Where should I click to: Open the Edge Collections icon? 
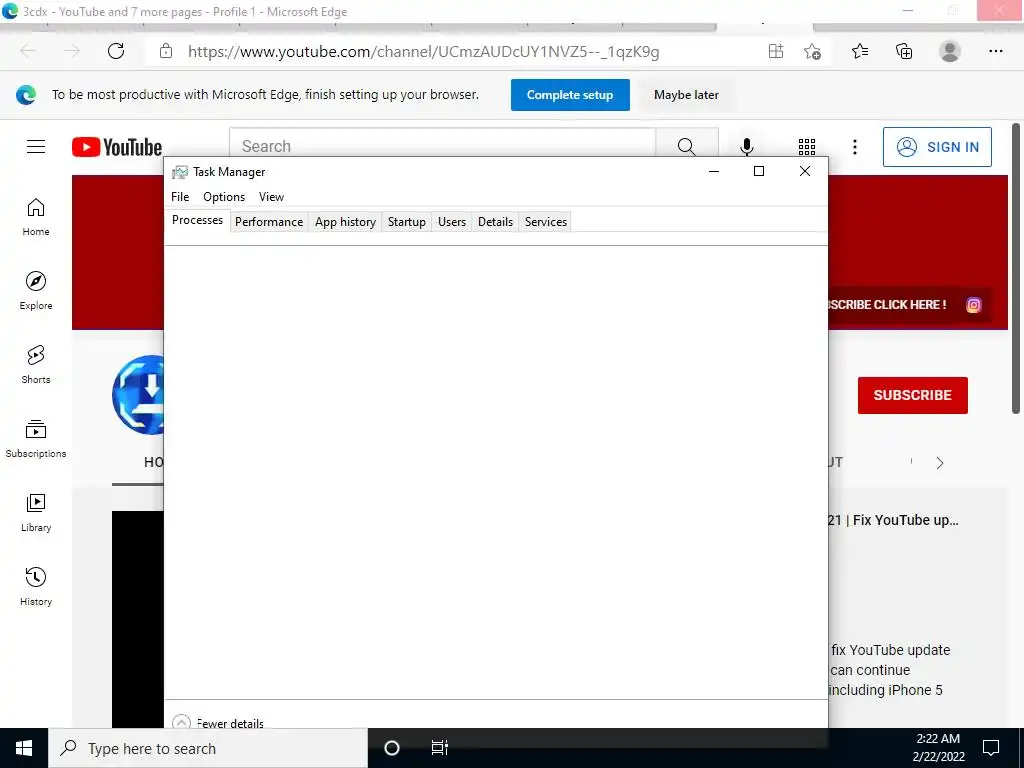pyautogui.click(x=904, y=52)
